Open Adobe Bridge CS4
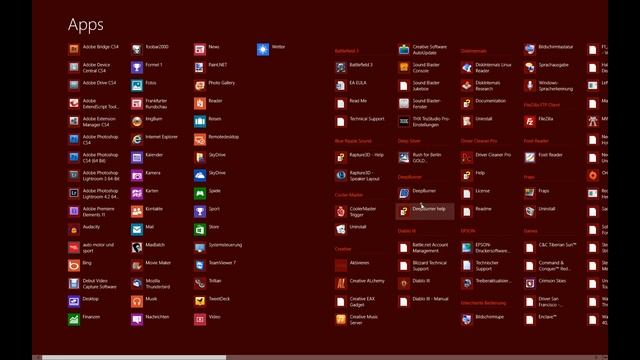640x360 pixels. 94,49
